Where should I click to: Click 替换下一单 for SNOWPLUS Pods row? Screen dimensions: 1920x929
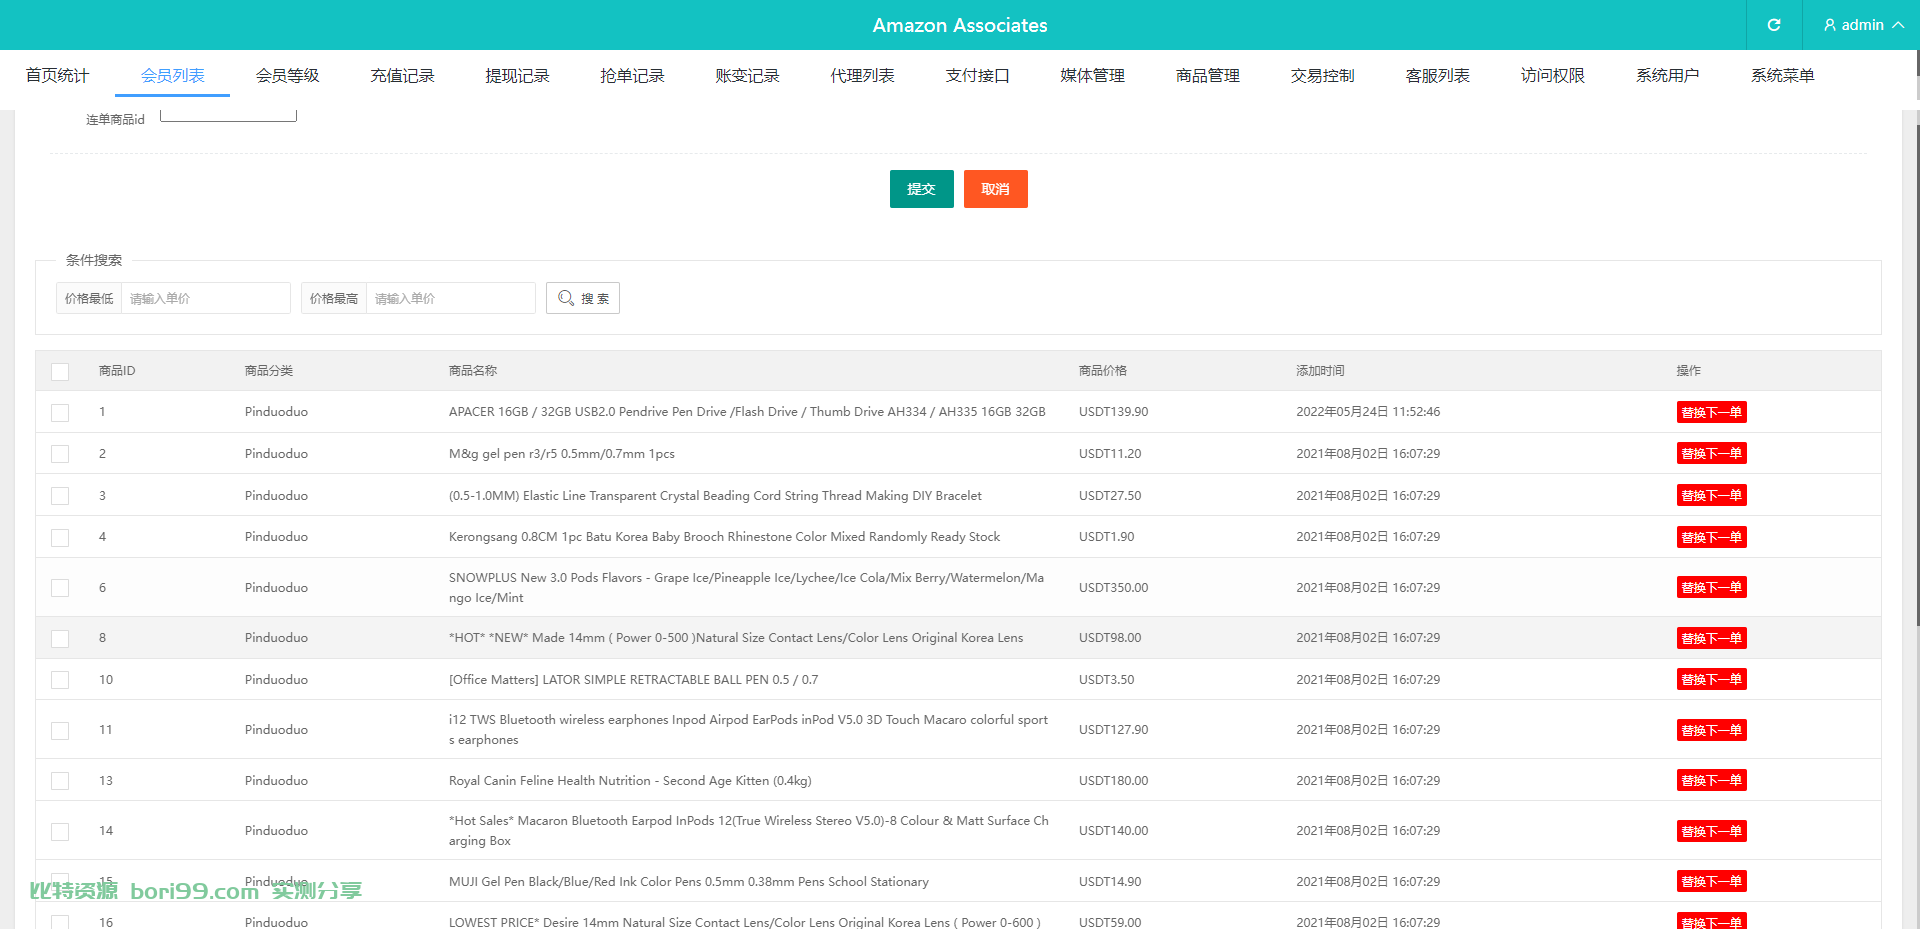point(1711,588)
